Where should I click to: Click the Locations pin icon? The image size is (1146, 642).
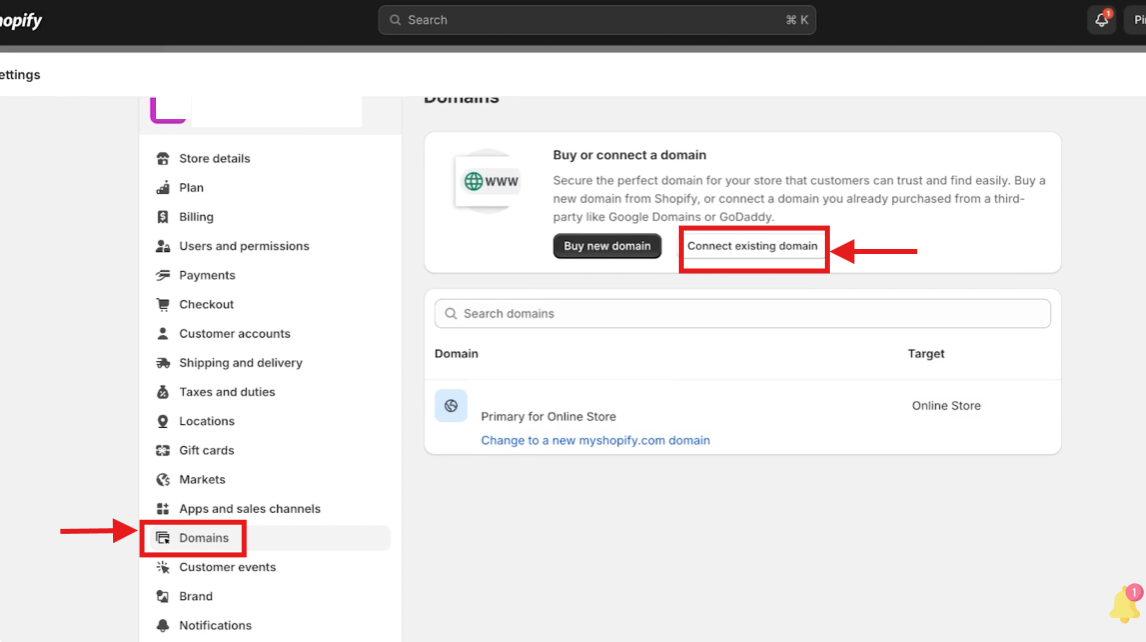162,422
